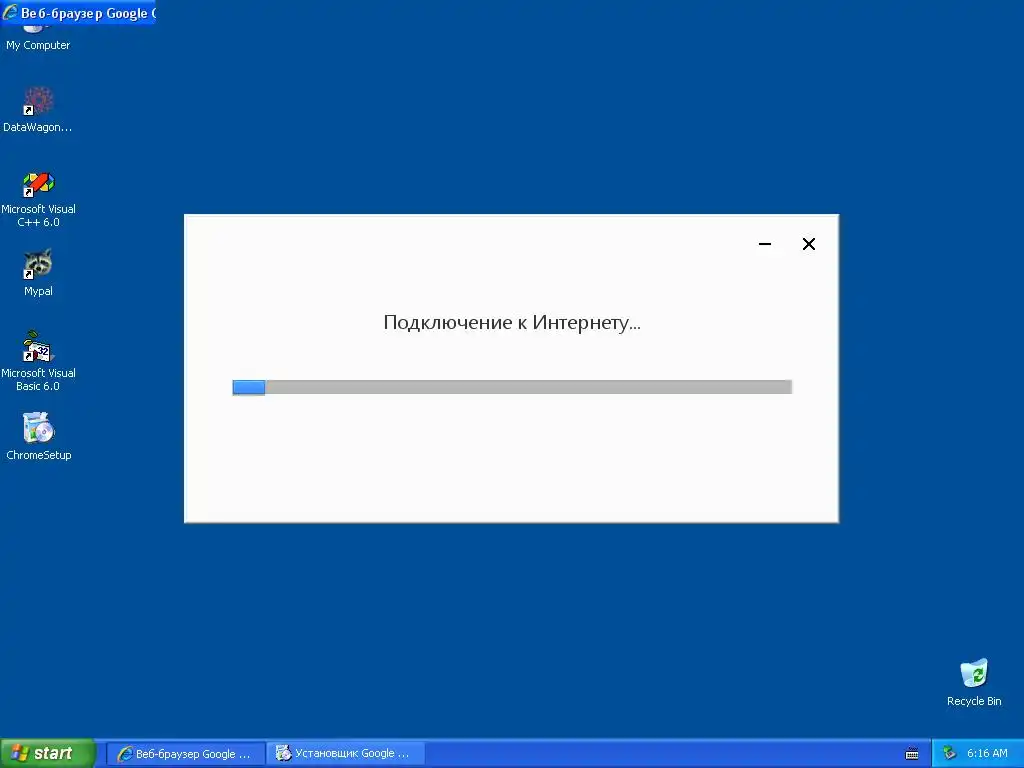Switch to 'Веб-браузер Google' taskbar window
Screen dimensions: 1024x768
[185, 754]
